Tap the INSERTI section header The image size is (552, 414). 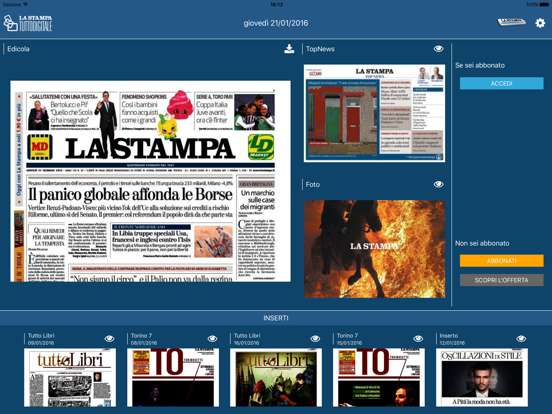pos(276,318)
